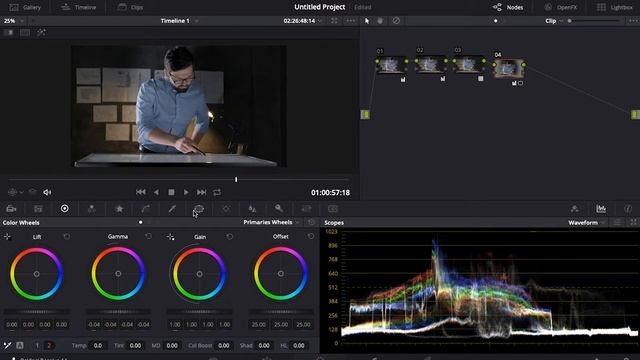Screen dimensions: 640x360
Task: Open the Power Windows palette
Action: tap(199, 209)
